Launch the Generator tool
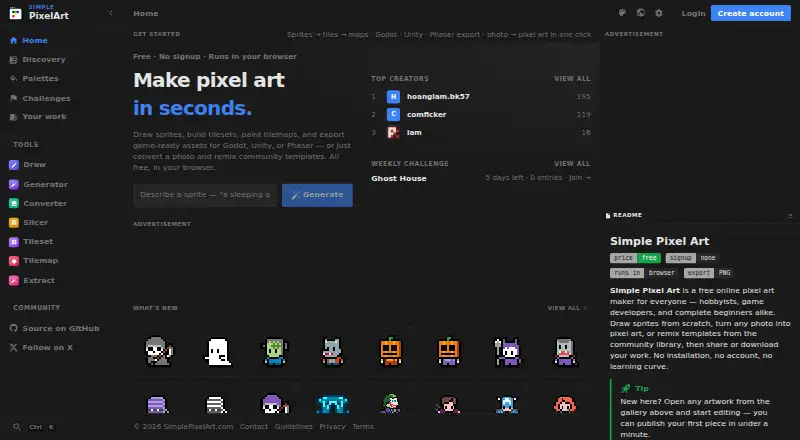 (38, 184)
